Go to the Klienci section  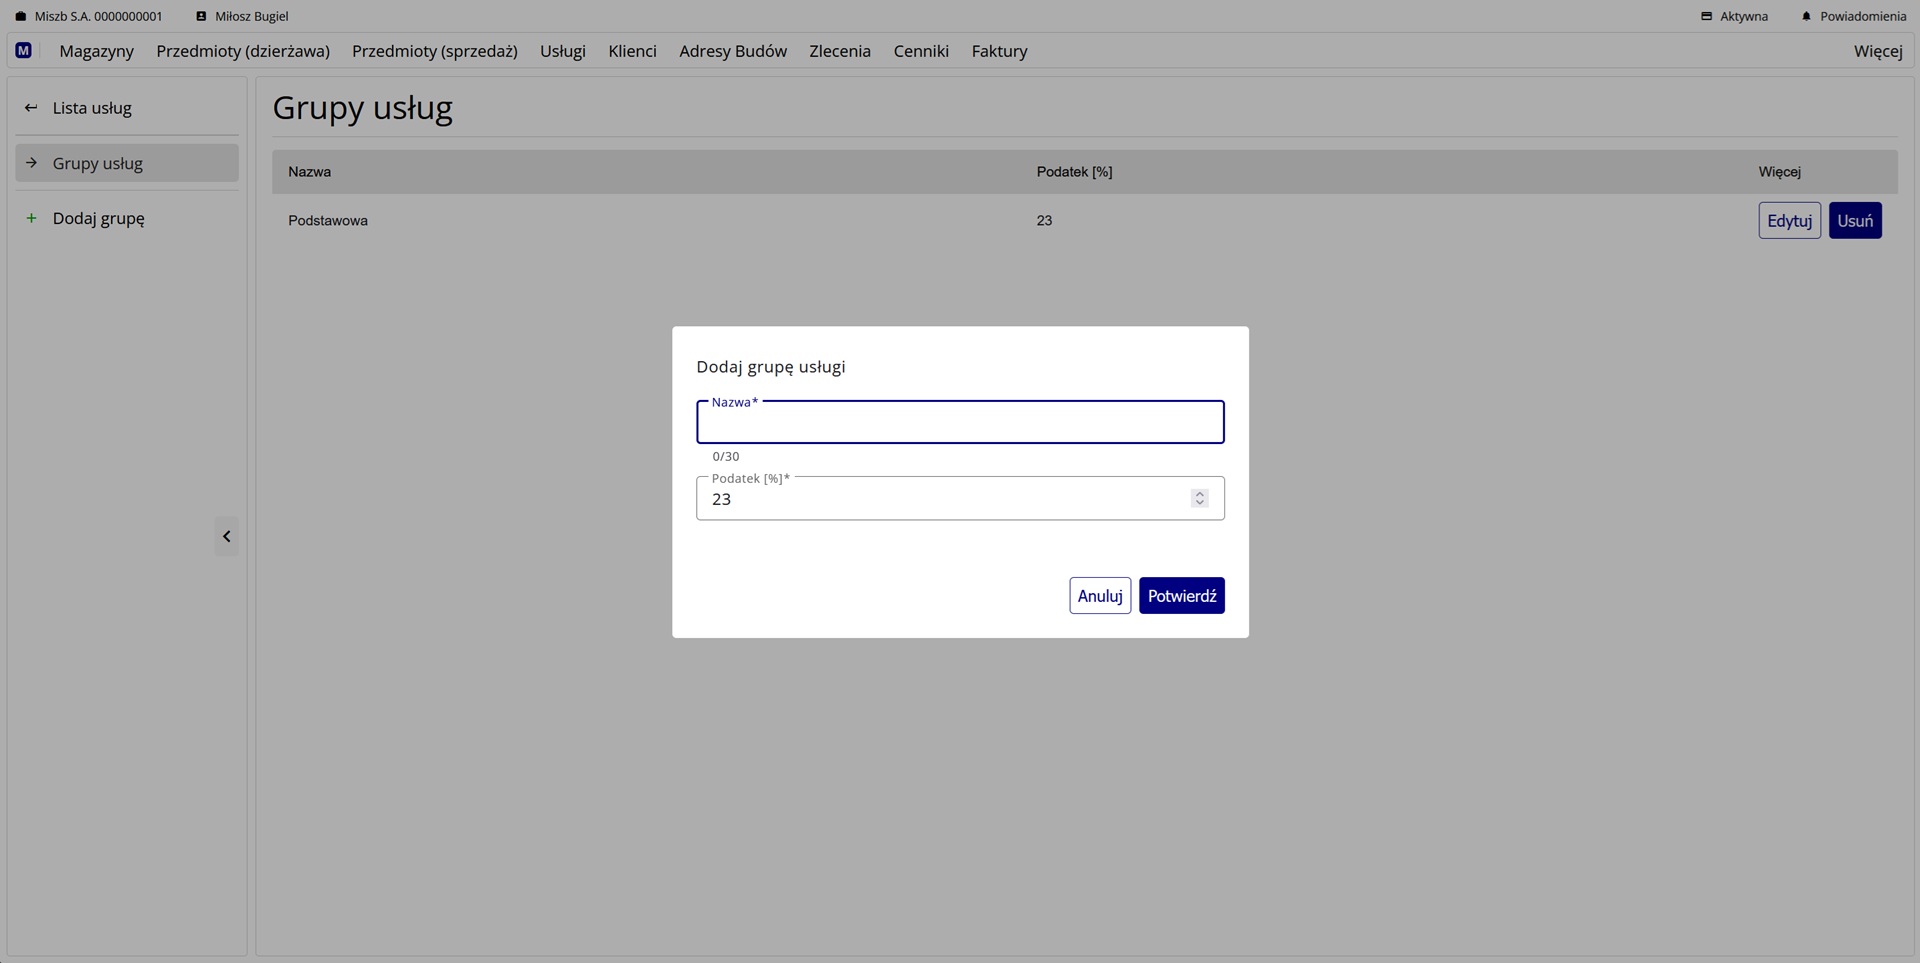click(x=632, y=51)
